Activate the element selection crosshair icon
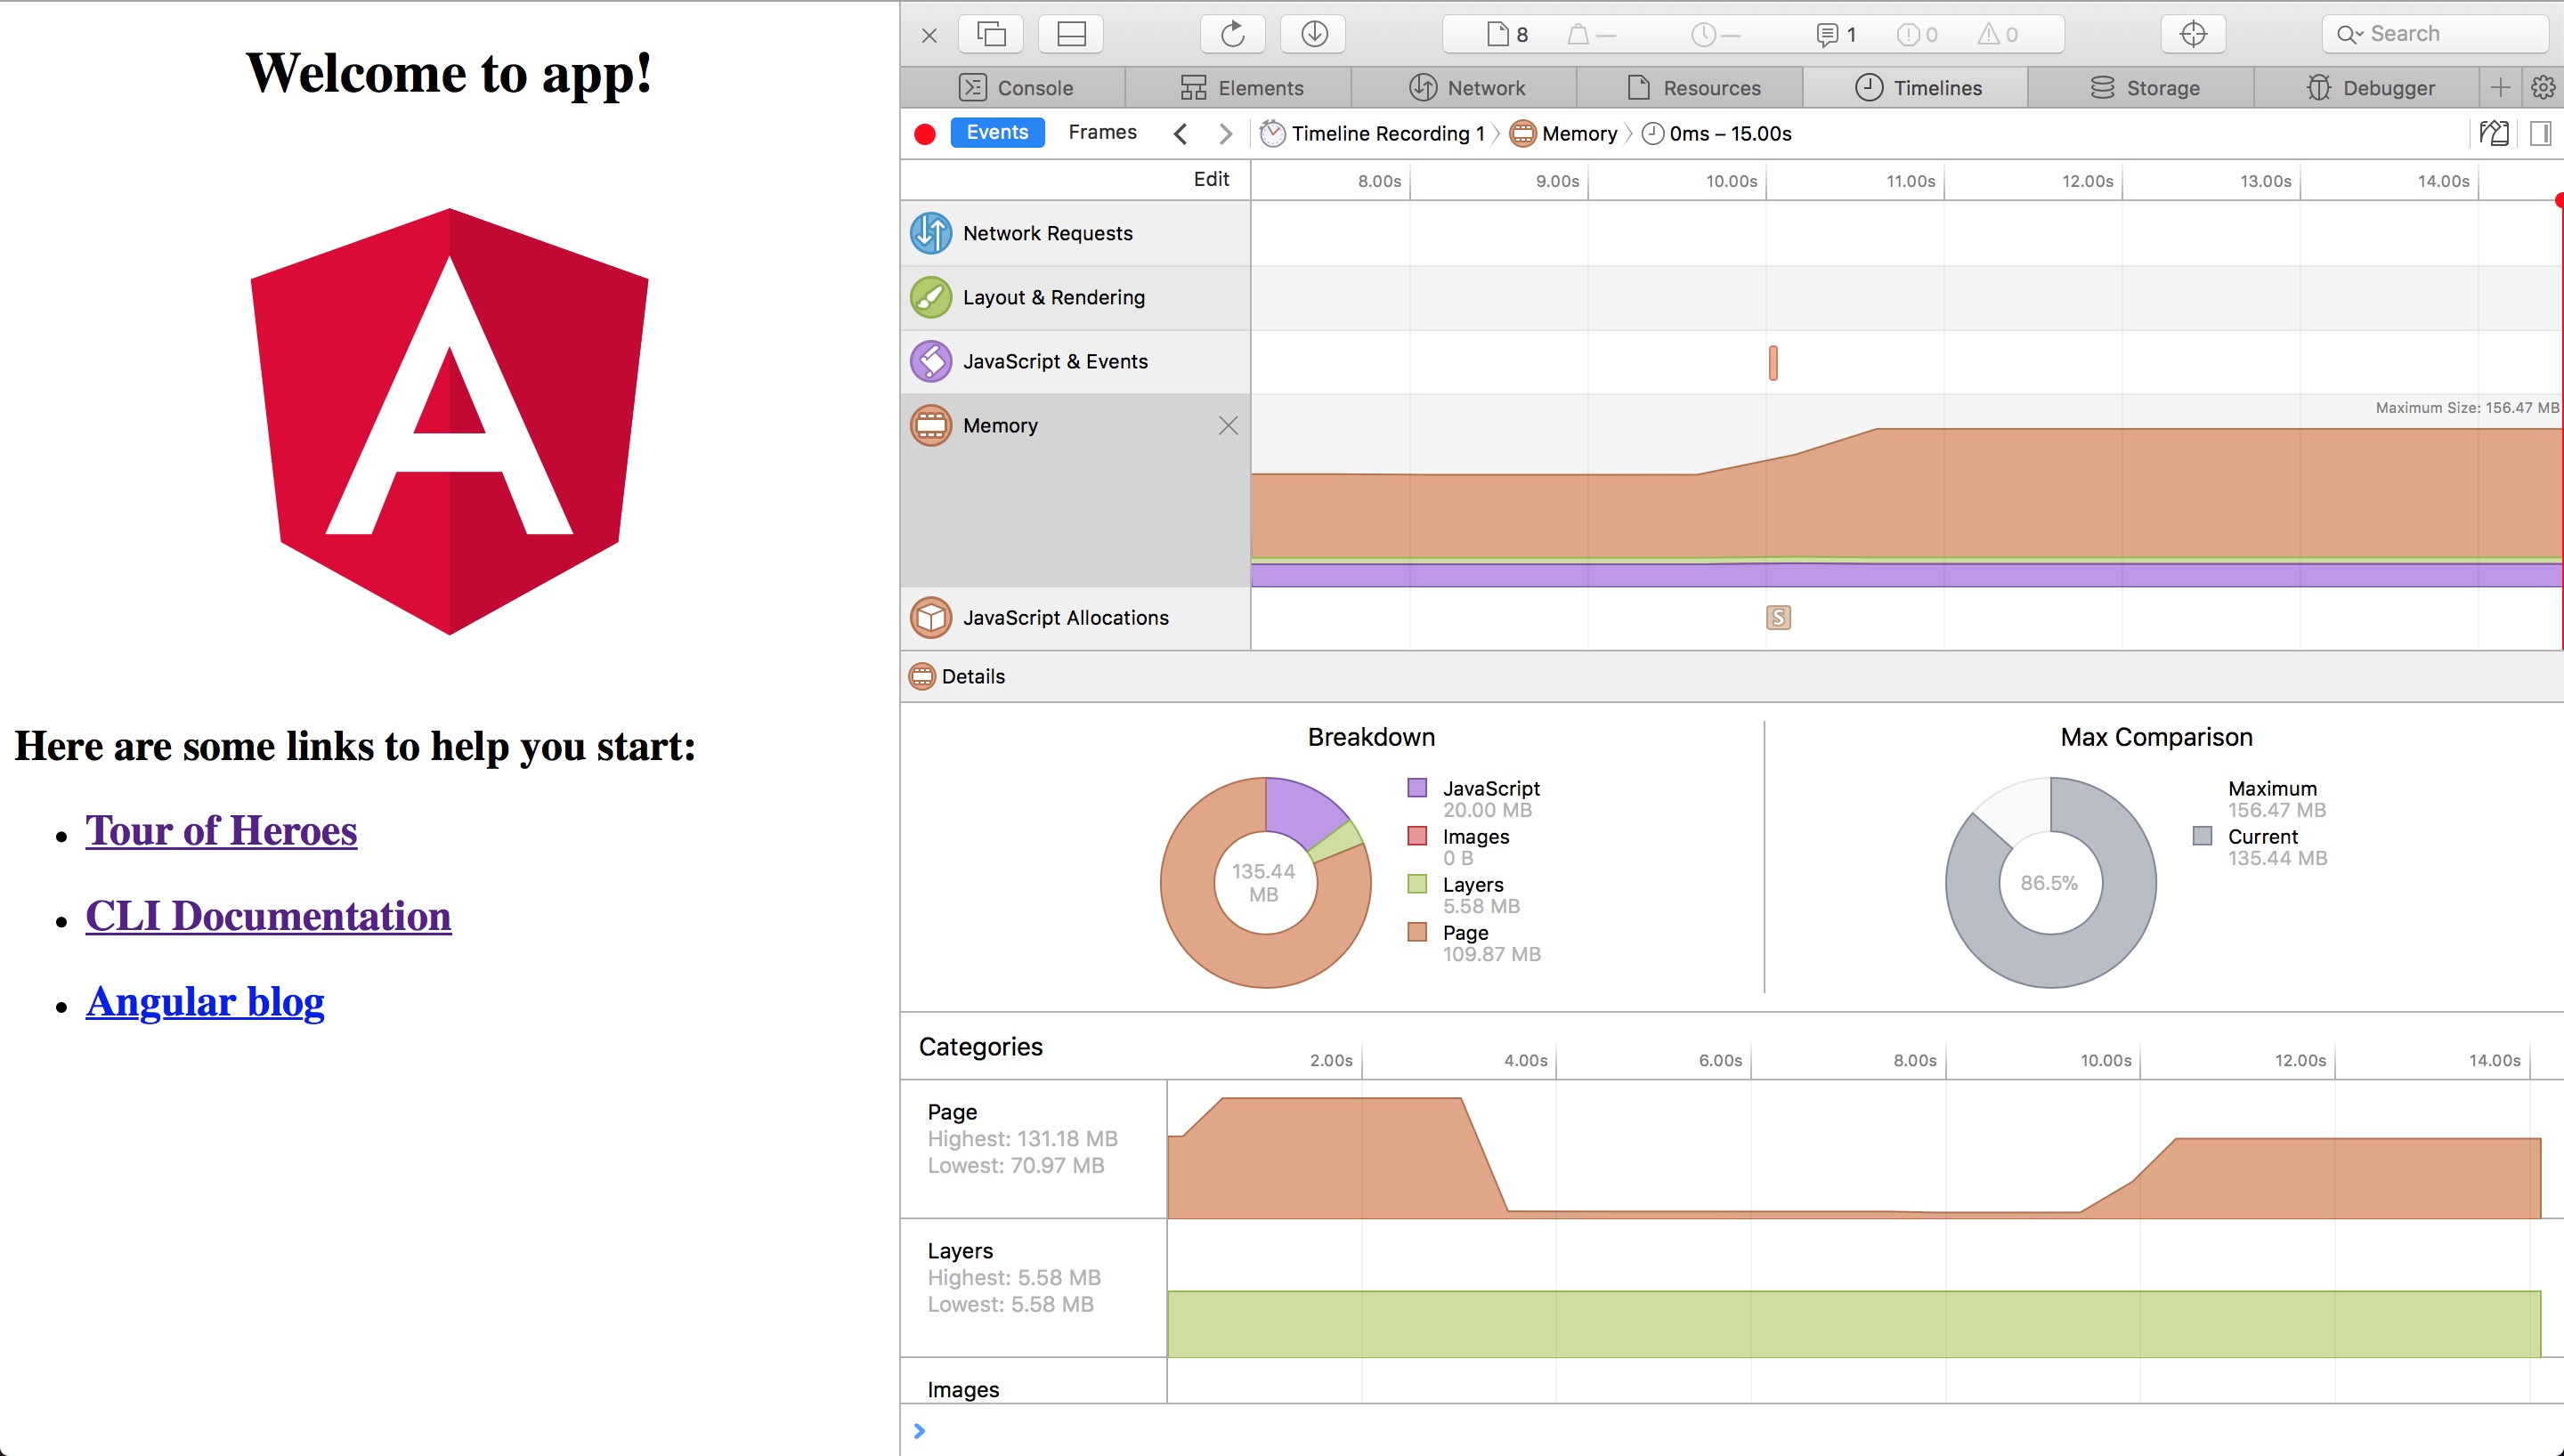The height and width of the screenshot is (1456, 2564). (x=2192, y=34)
